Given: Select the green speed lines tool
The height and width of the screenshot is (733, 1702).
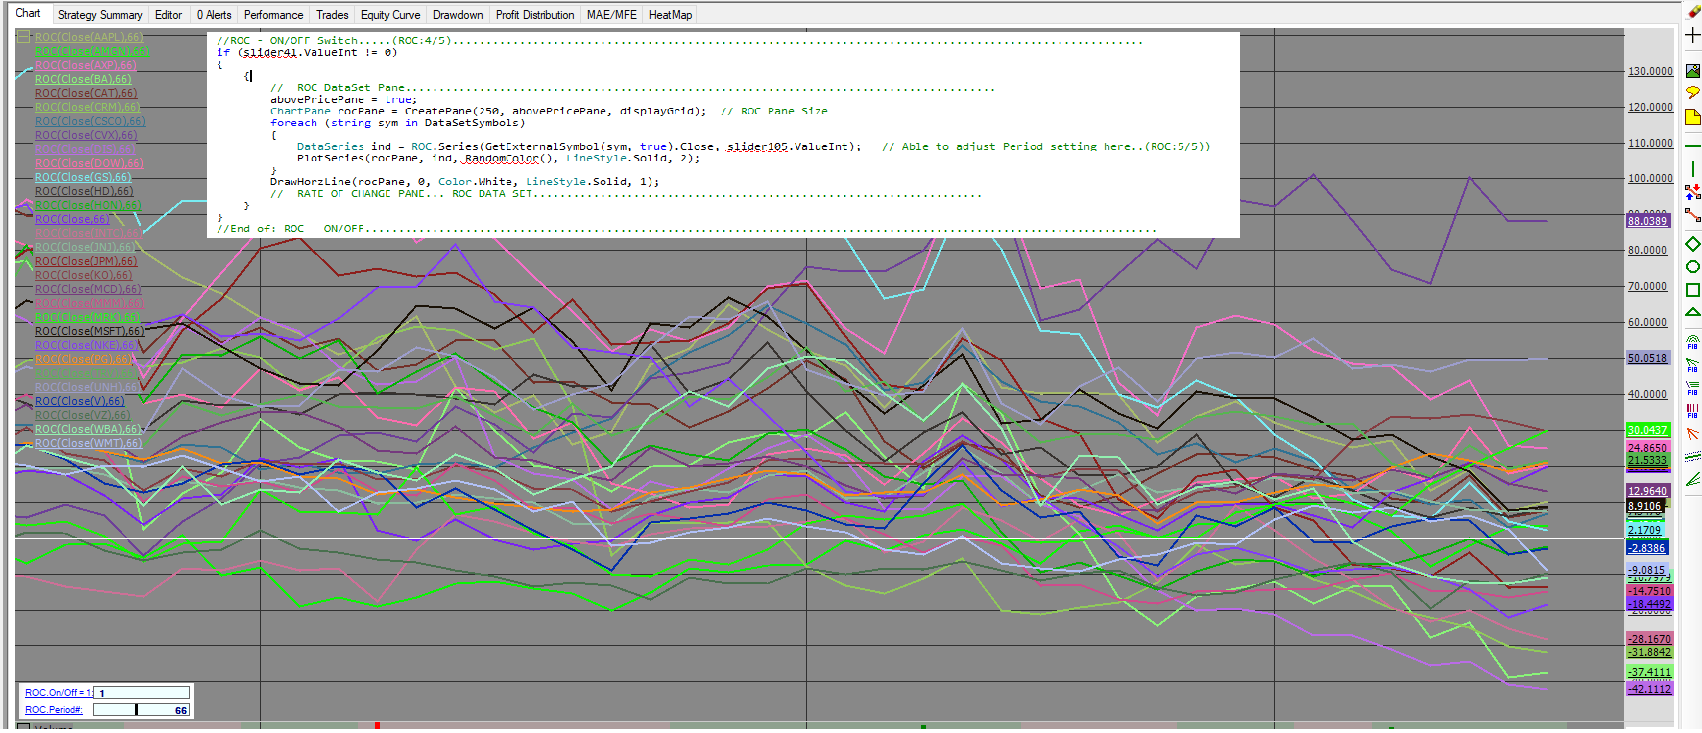Looking at the screenshot, I should pyautogui.click(x=1692, y=480).
